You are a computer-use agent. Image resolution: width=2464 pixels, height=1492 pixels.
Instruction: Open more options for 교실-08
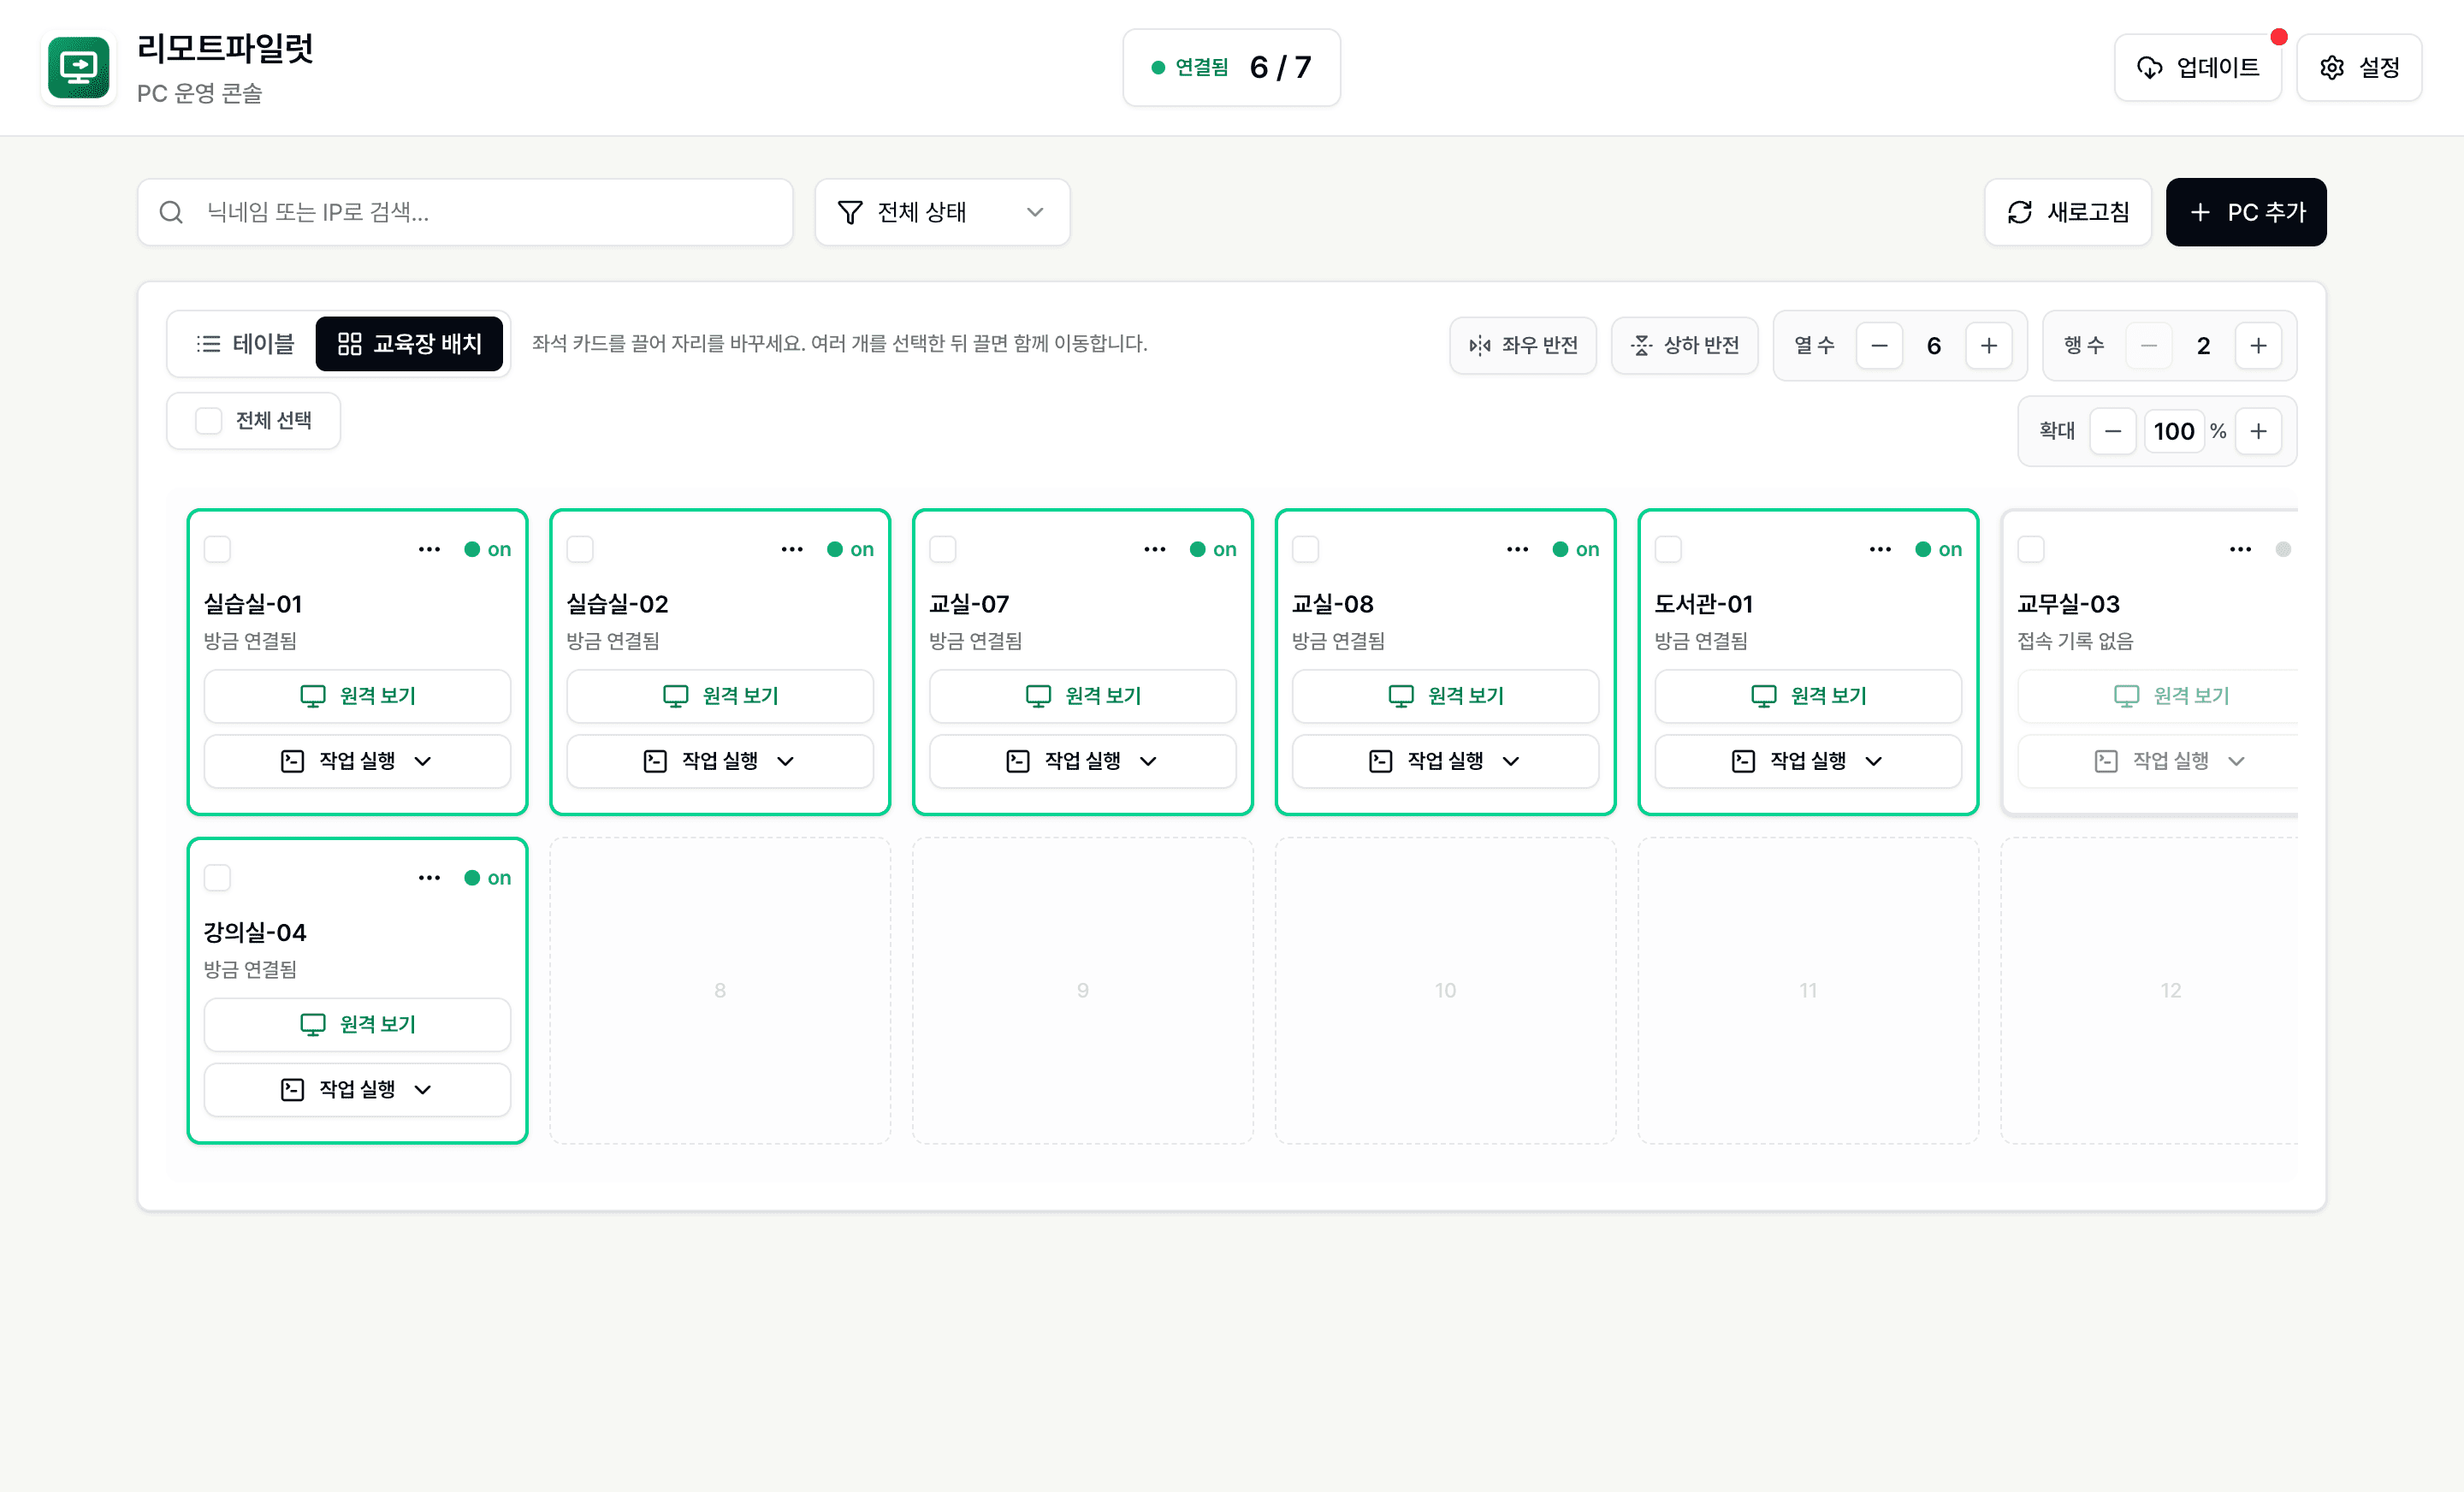1517,549
